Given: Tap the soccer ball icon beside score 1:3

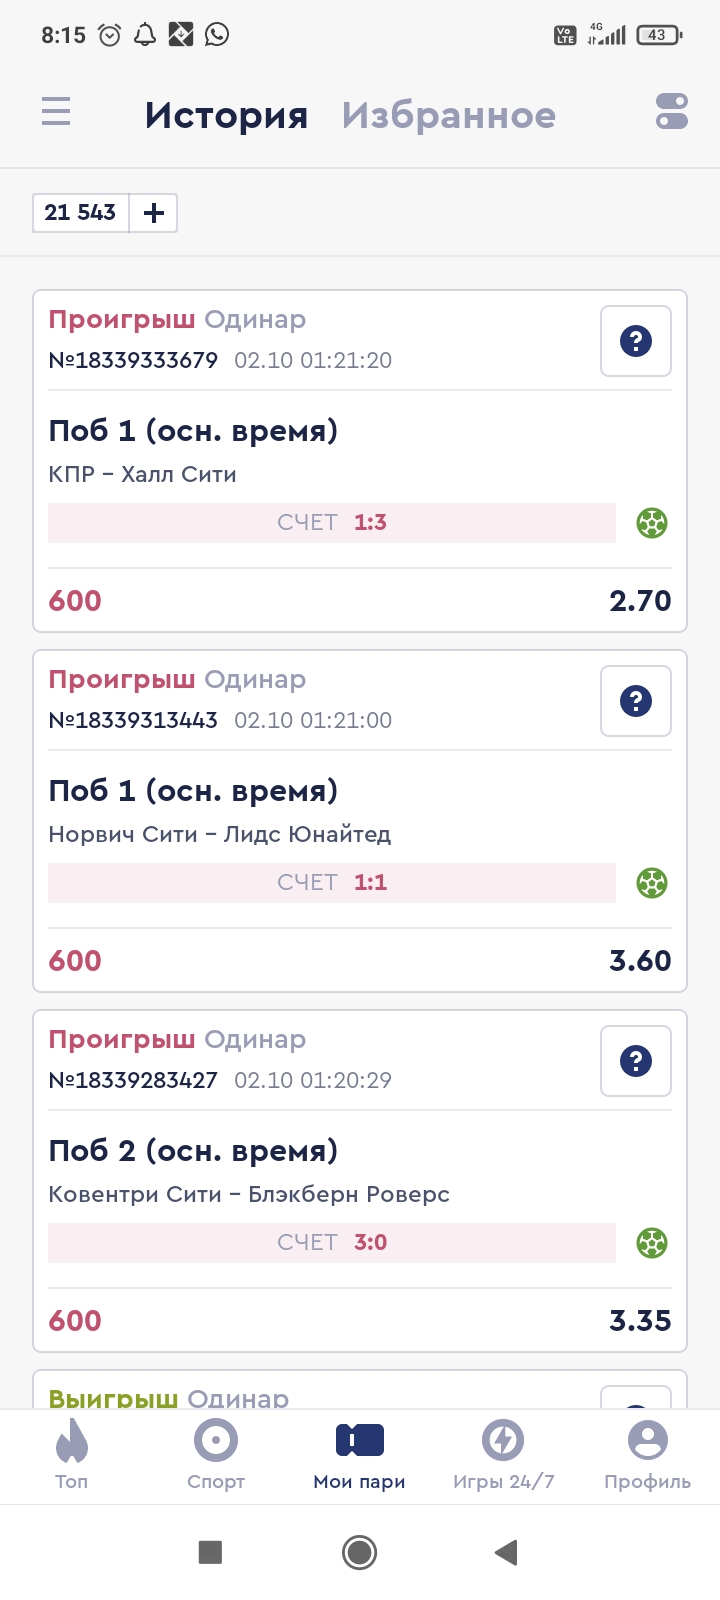Looking at the screenshot, I should click(x=652, y=523).
